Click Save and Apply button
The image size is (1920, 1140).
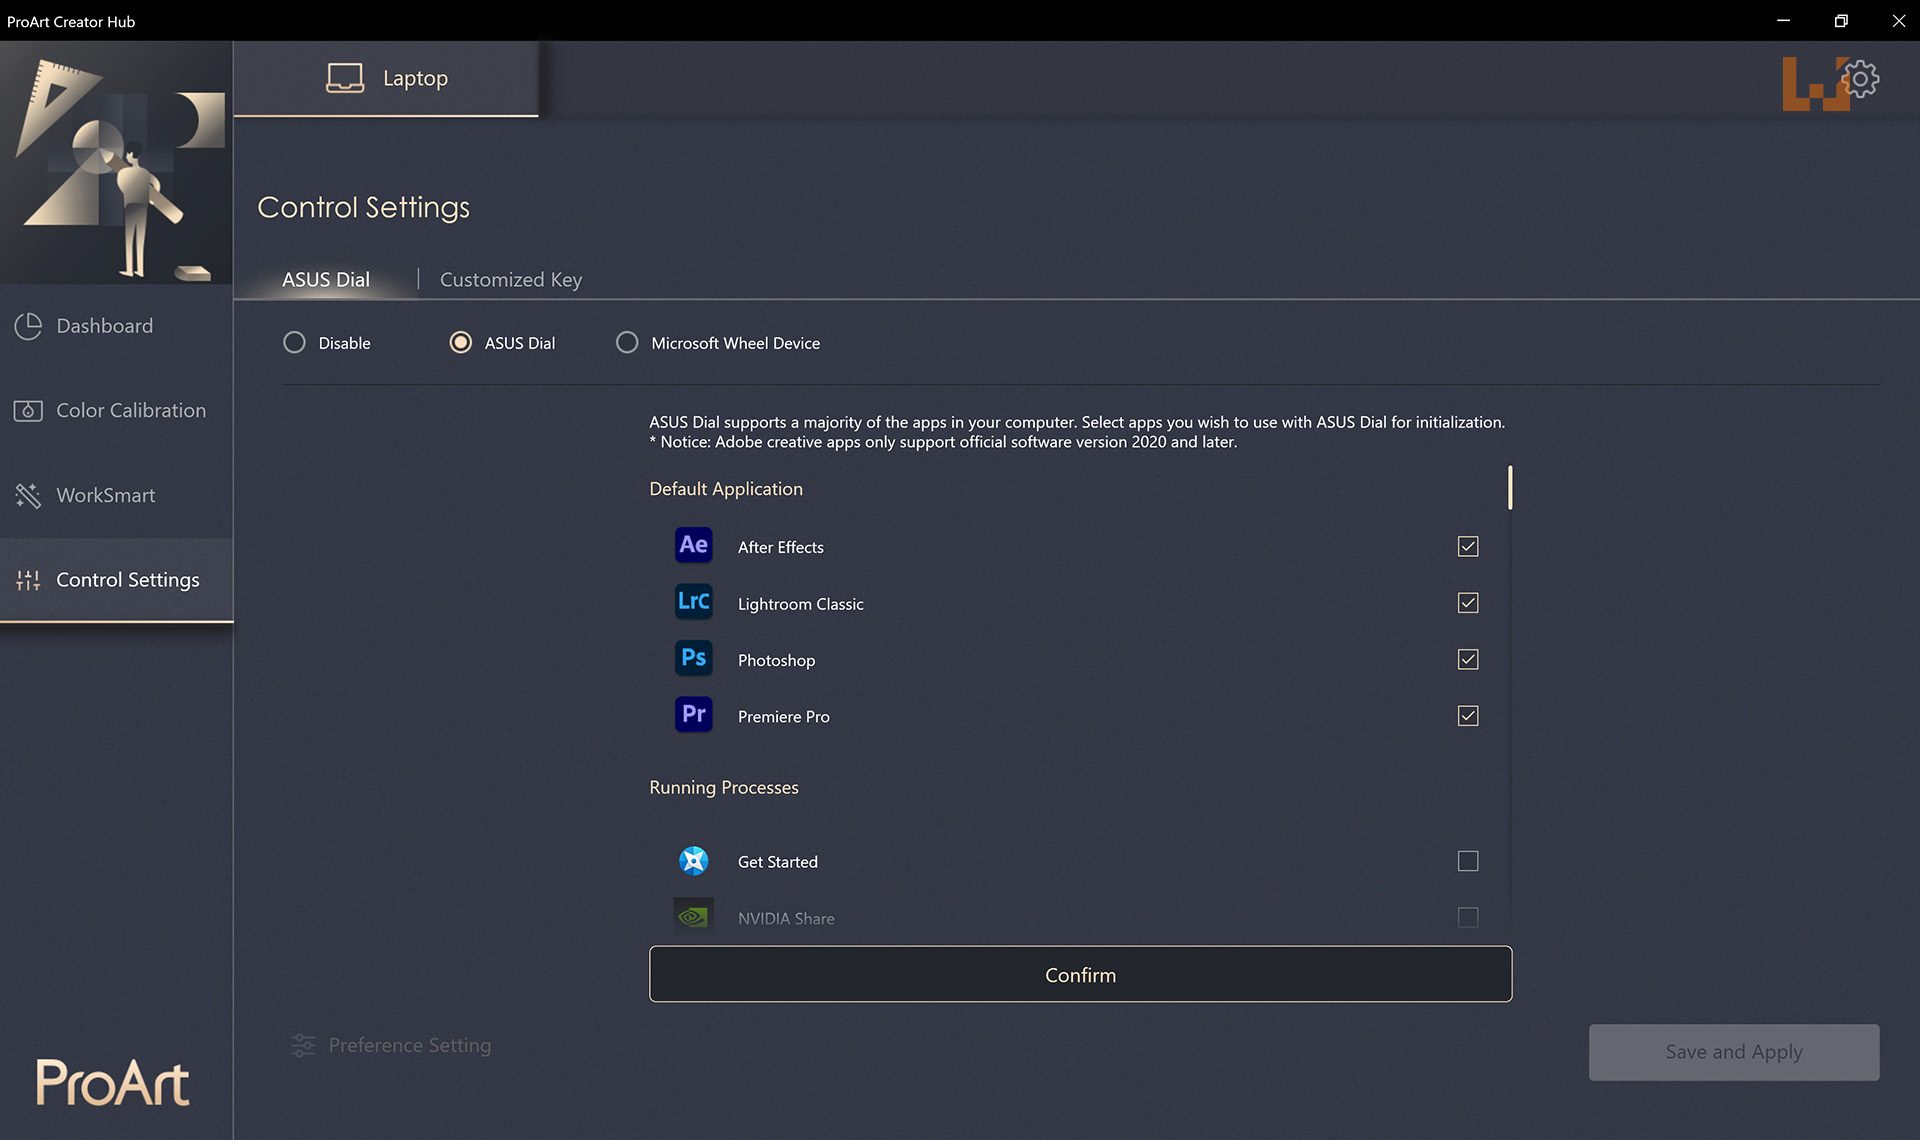[x=1733, y=1052]
